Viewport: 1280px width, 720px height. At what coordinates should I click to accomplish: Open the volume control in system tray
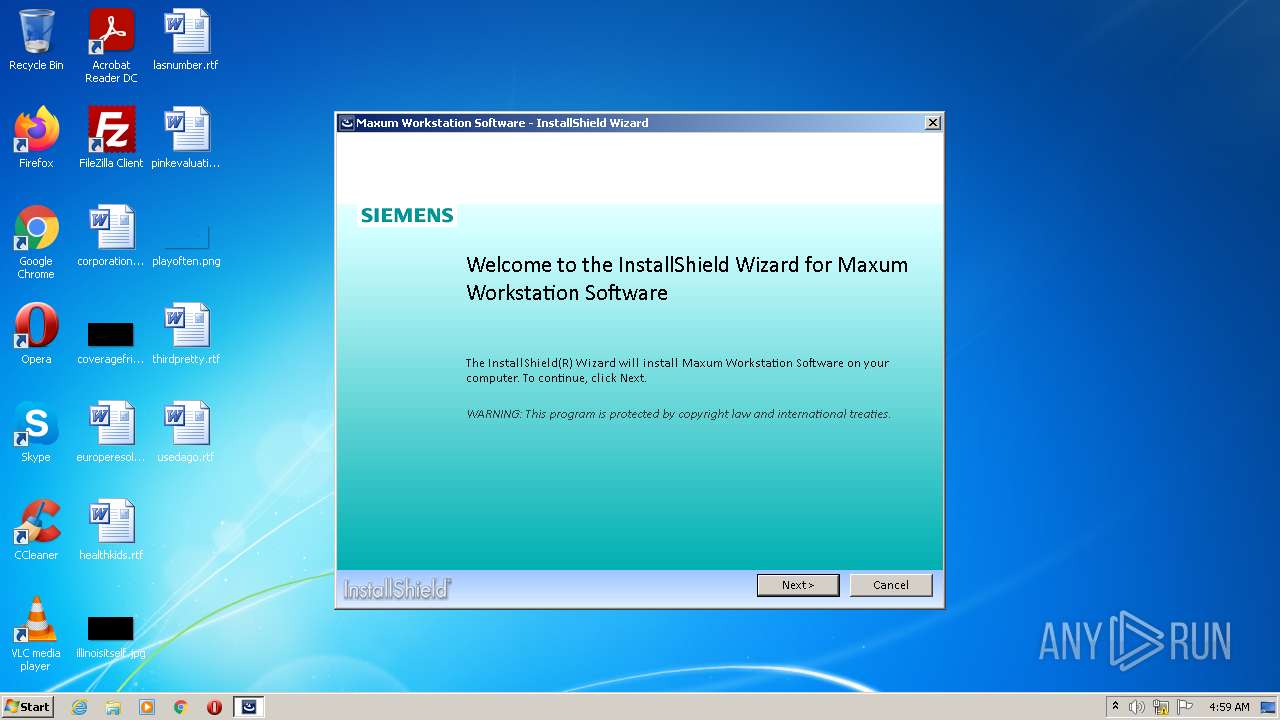click(x=1137, y=707)
